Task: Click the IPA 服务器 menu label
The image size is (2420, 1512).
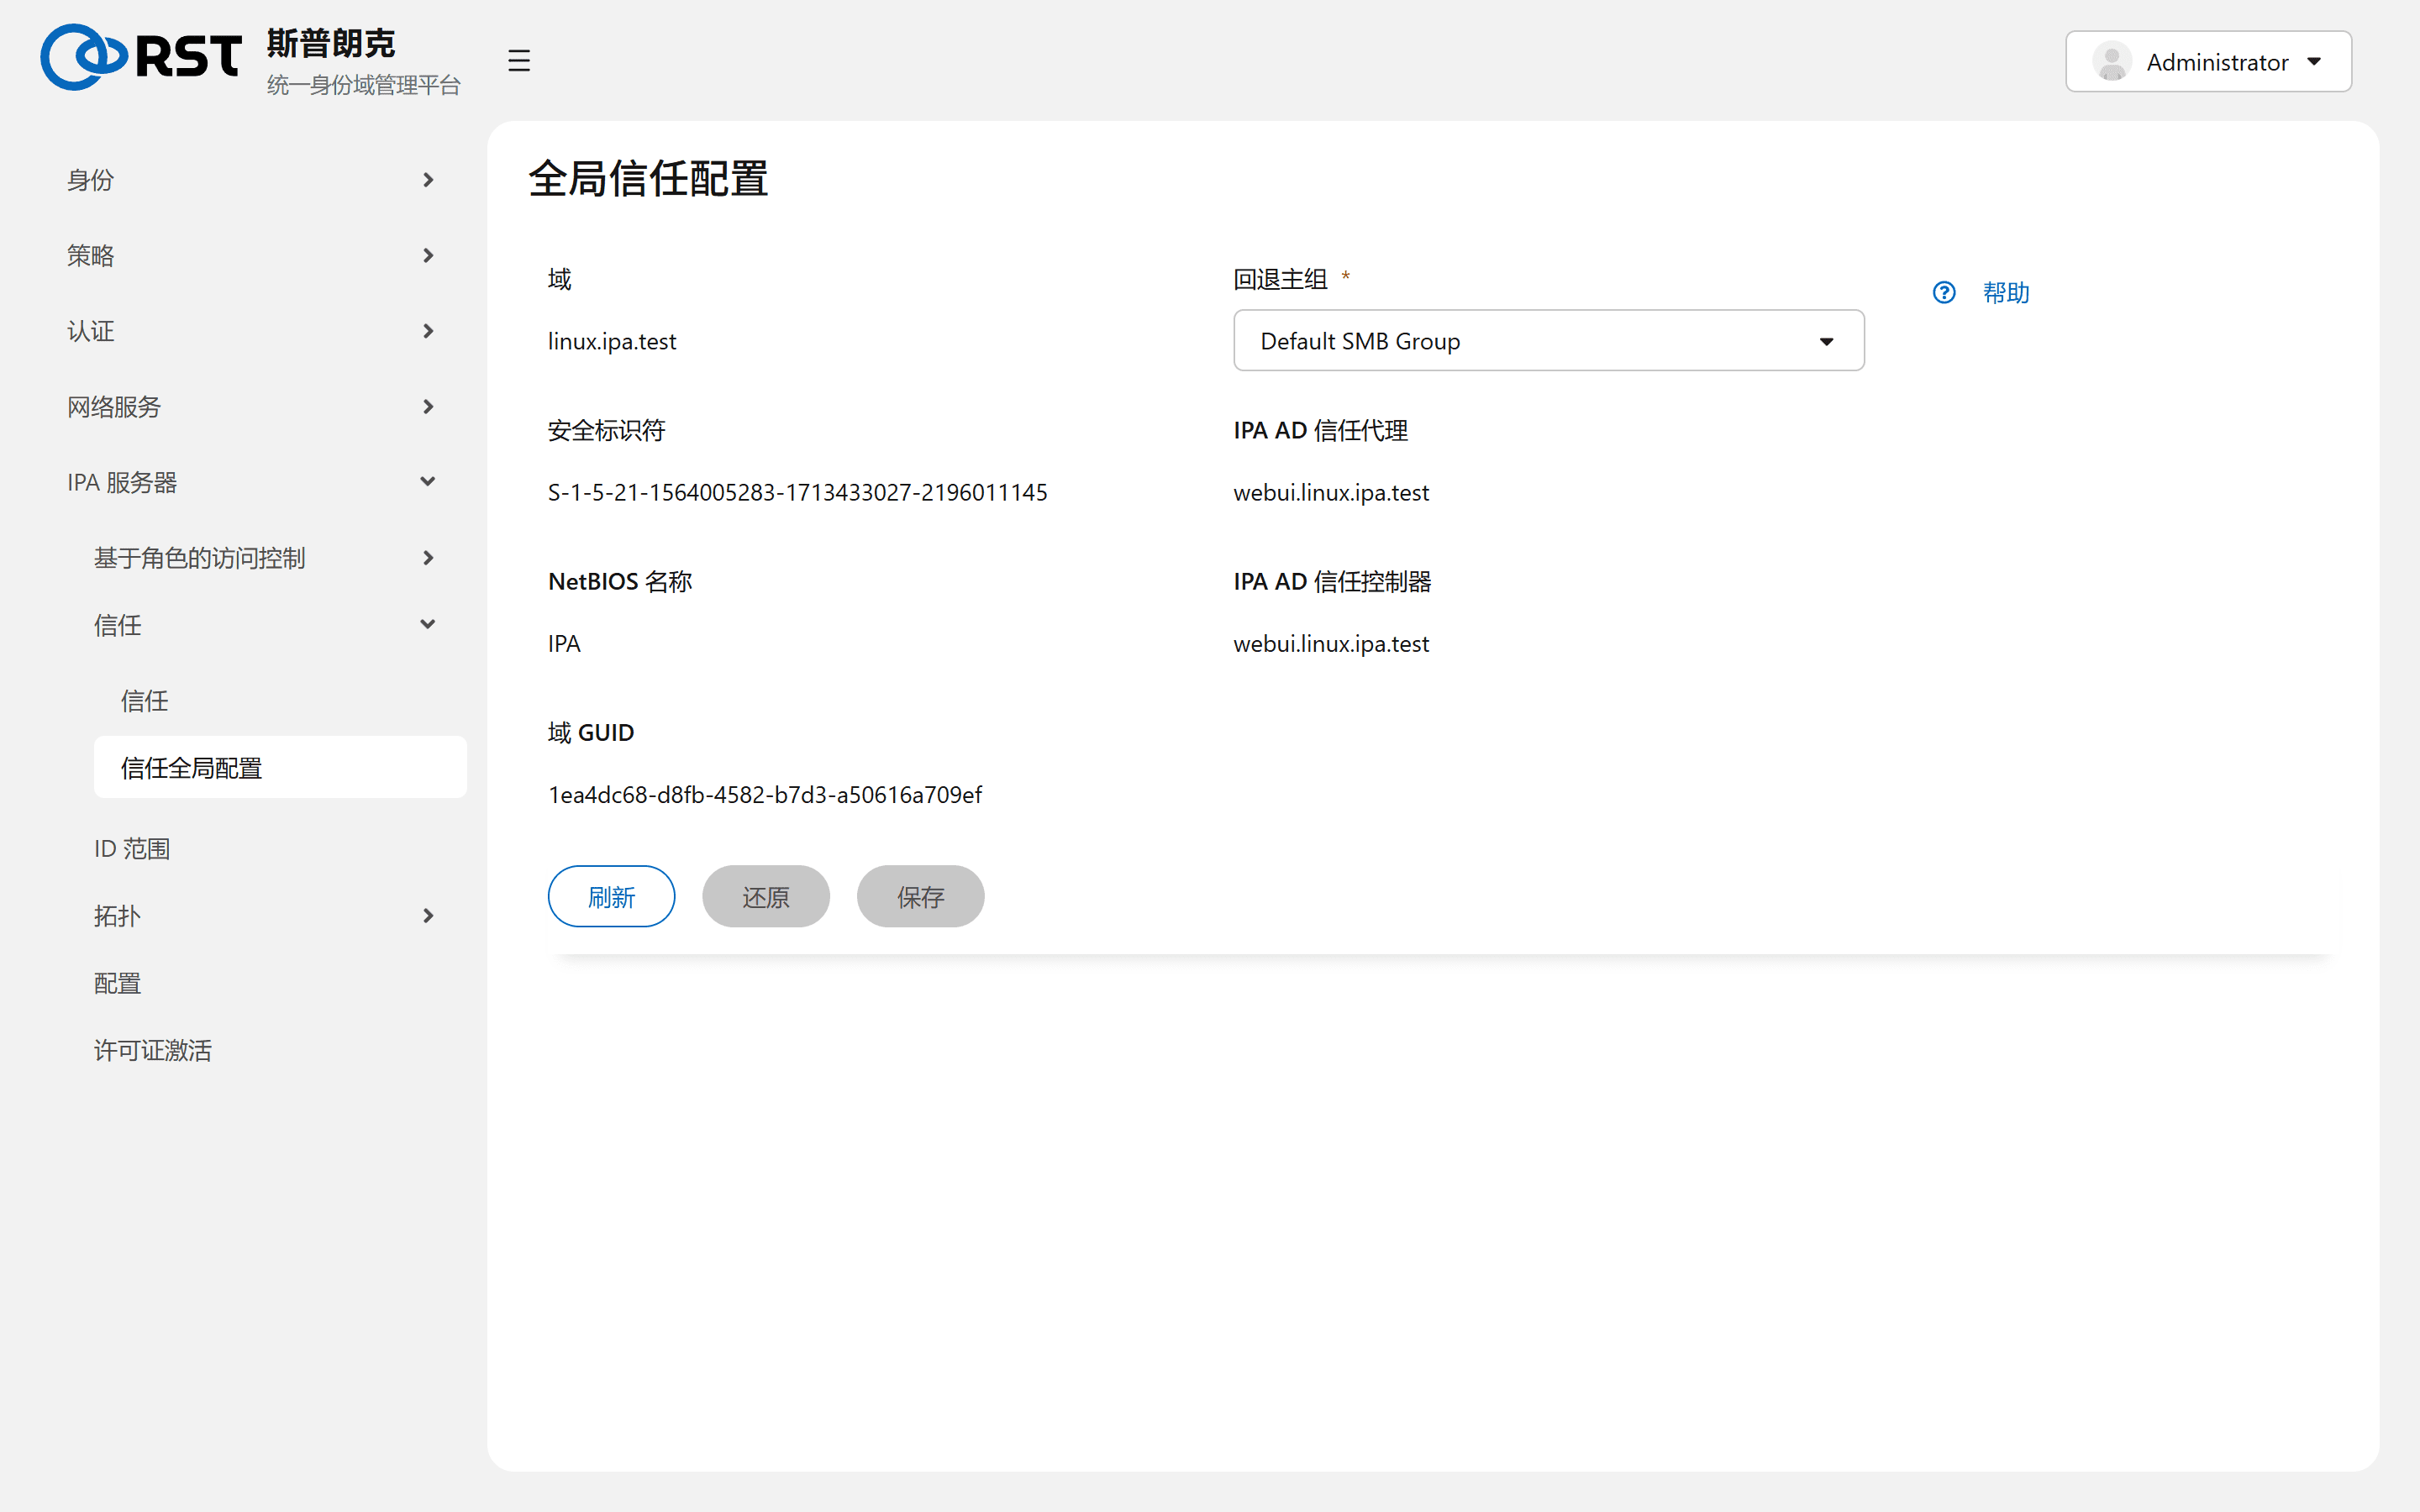Action: [122, 482]
